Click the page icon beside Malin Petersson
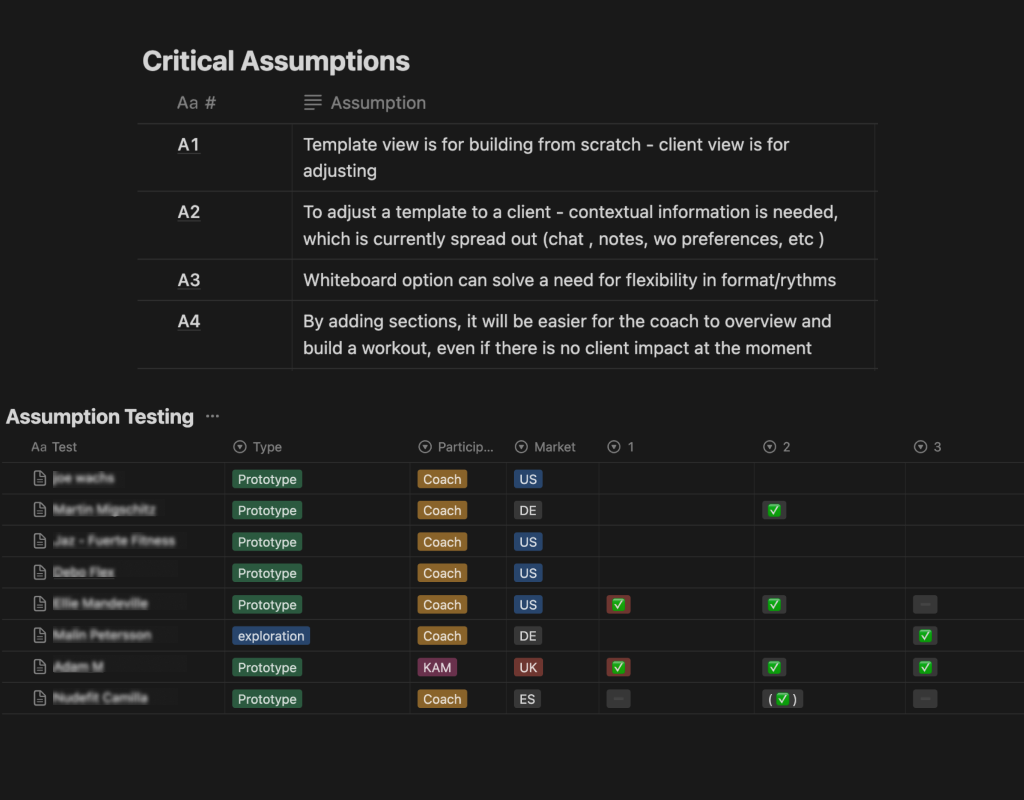This screenshot has height=800, width=1024. pos(40,635)
